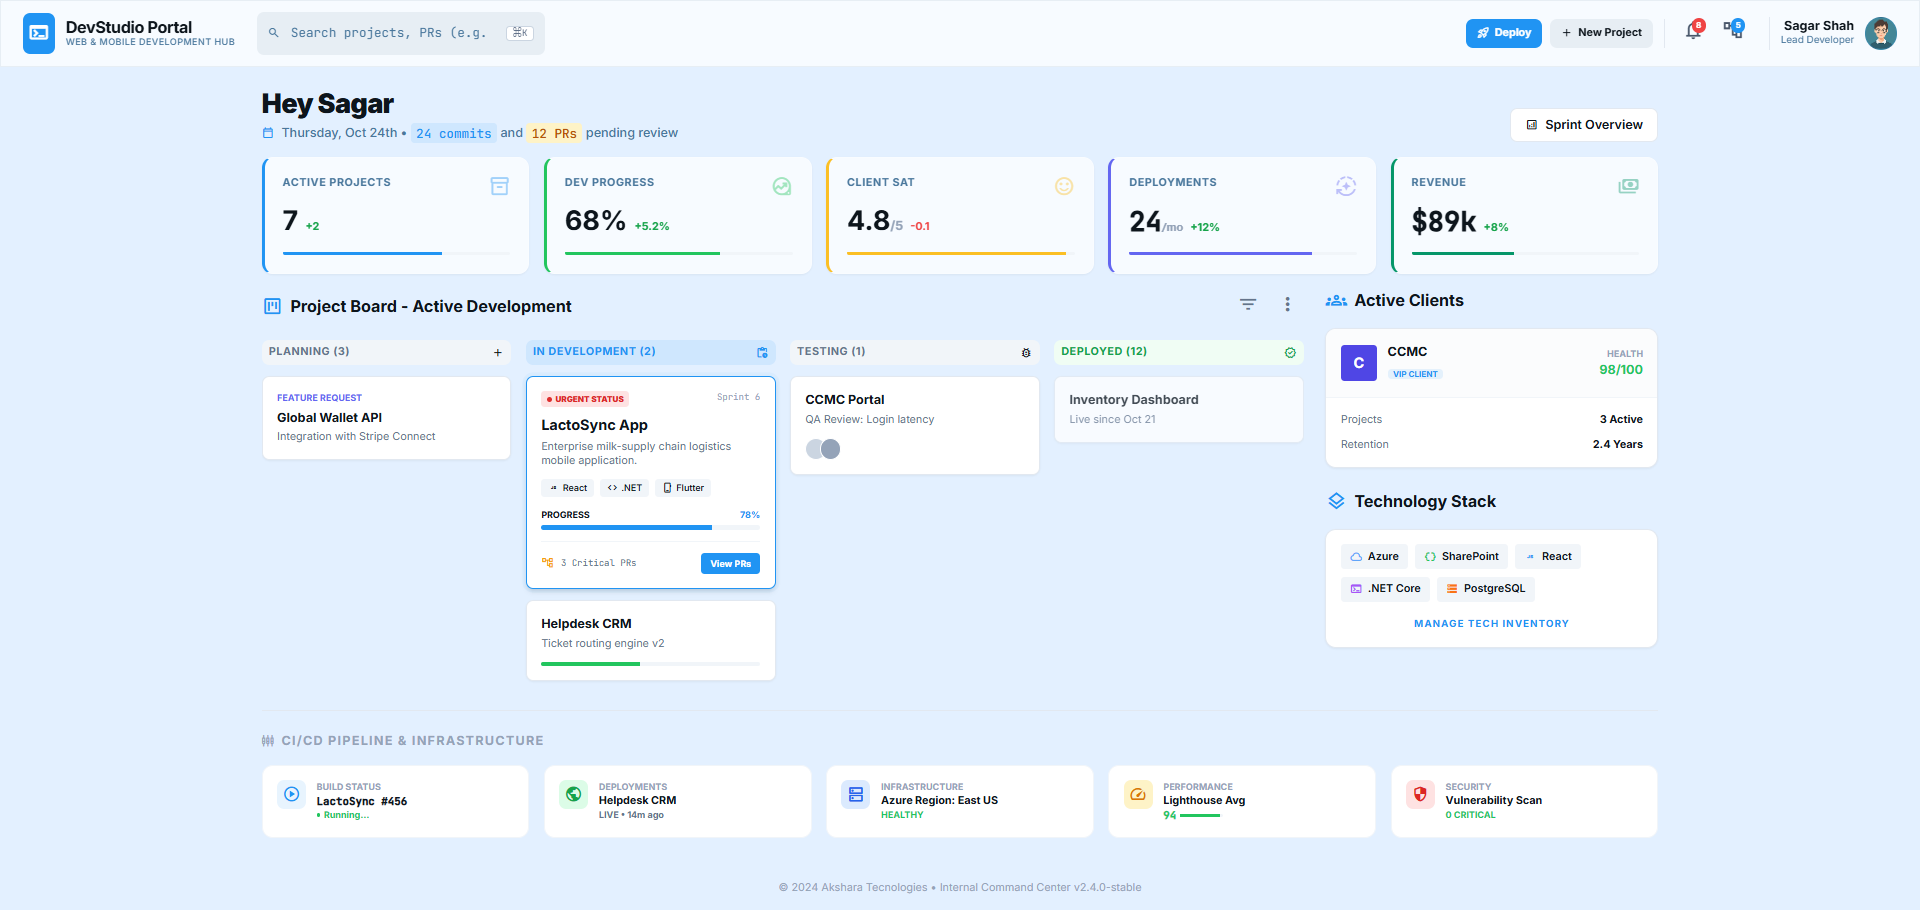Click the security shield icon
The height and width of the screenshot is (910, 1920).
click(1420, 794)
